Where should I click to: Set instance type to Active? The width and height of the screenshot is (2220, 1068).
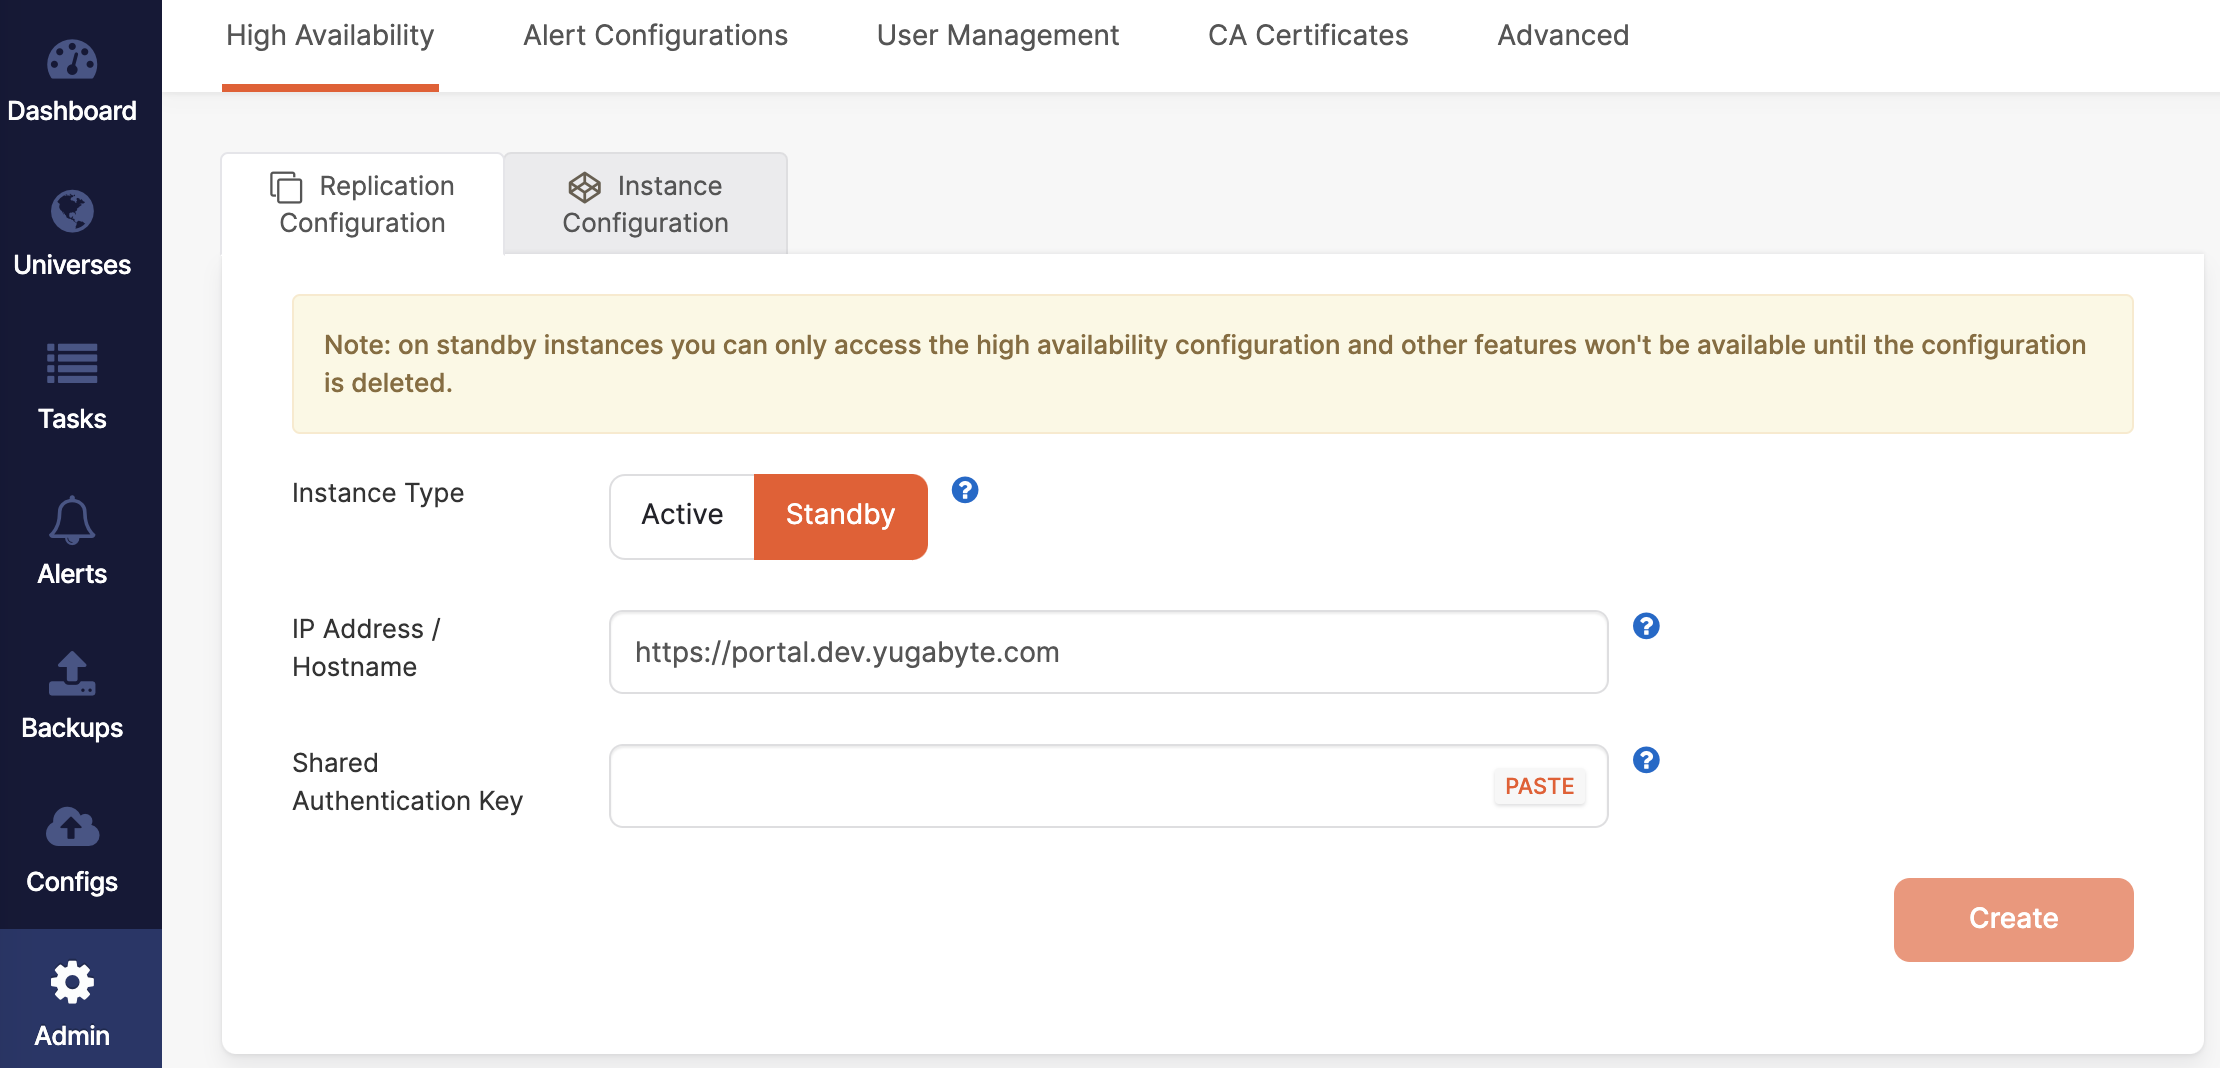pos(682,516)
